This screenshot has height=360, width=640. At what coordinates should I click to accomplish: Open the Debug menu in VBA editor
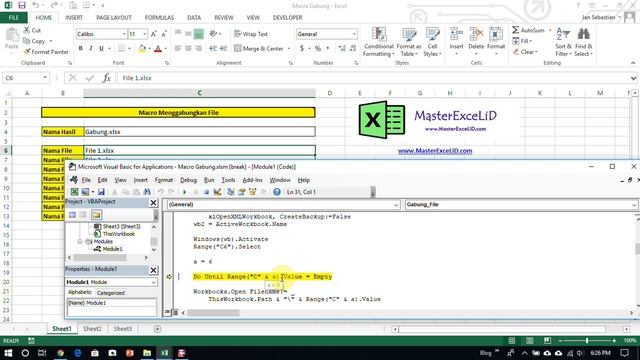(188, 180)
